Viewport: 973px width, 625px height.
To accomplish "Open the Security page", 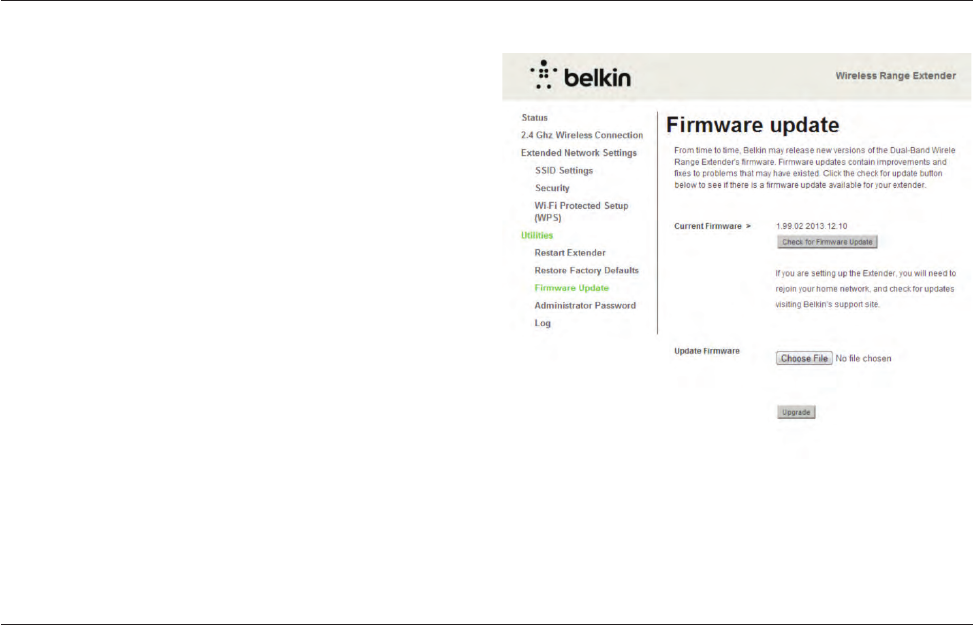I will (x=552, y=188).
